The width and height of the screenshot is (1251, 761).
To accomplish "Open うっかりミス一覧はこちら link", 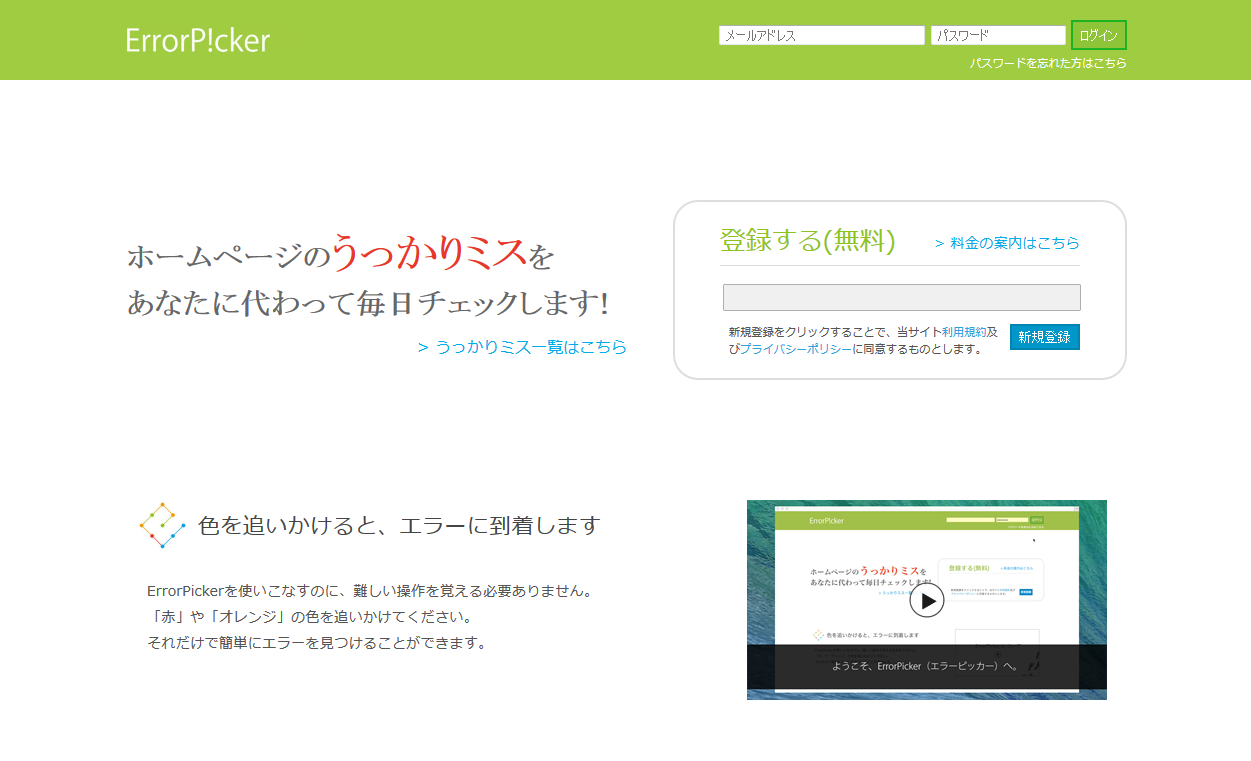I will [x=522, y=347].
